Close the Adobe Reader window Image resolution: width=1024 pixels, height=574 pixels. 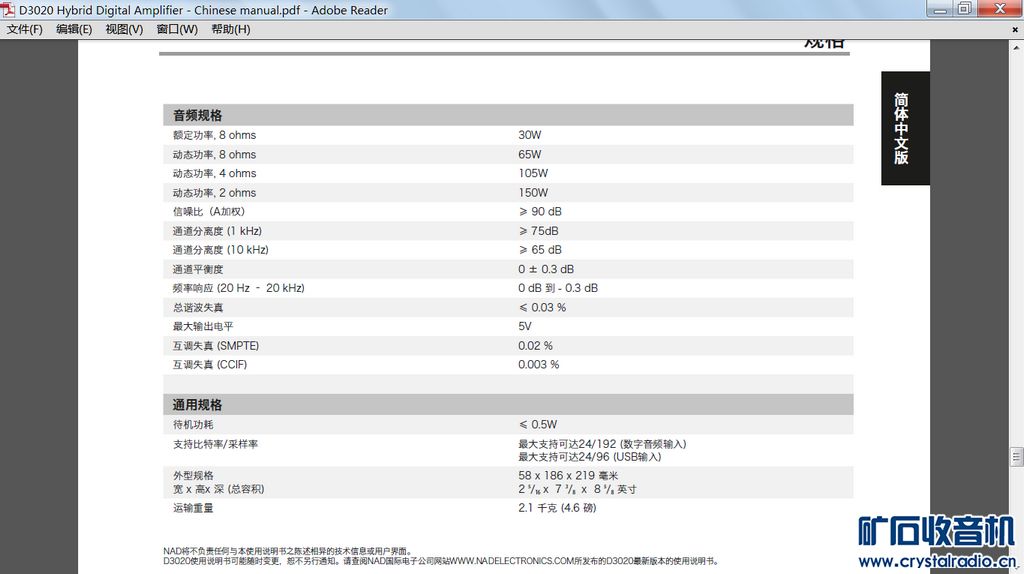click(x=999, y=8)
